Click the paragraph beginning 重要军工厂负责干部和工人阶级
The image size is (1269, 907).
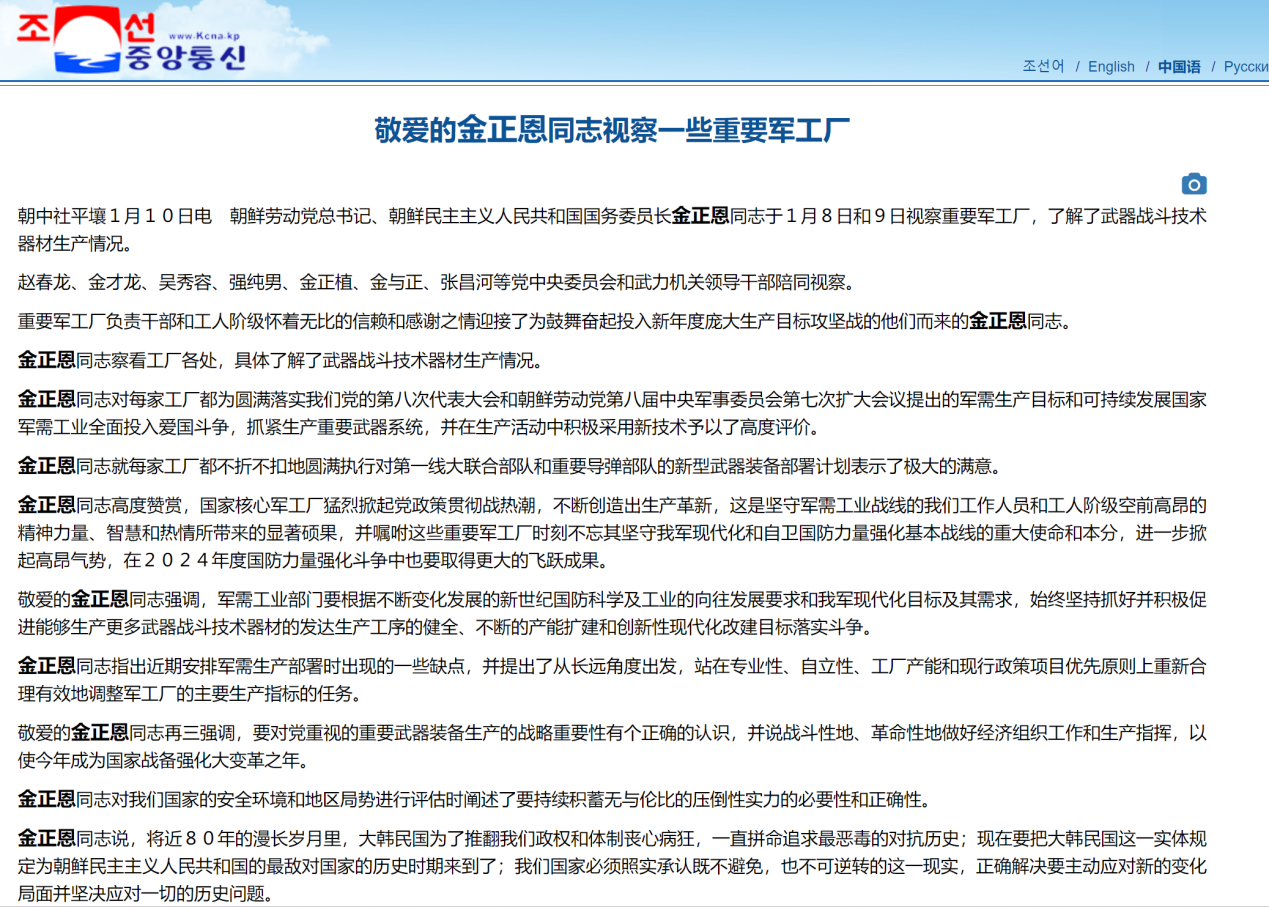pos(545,321)
